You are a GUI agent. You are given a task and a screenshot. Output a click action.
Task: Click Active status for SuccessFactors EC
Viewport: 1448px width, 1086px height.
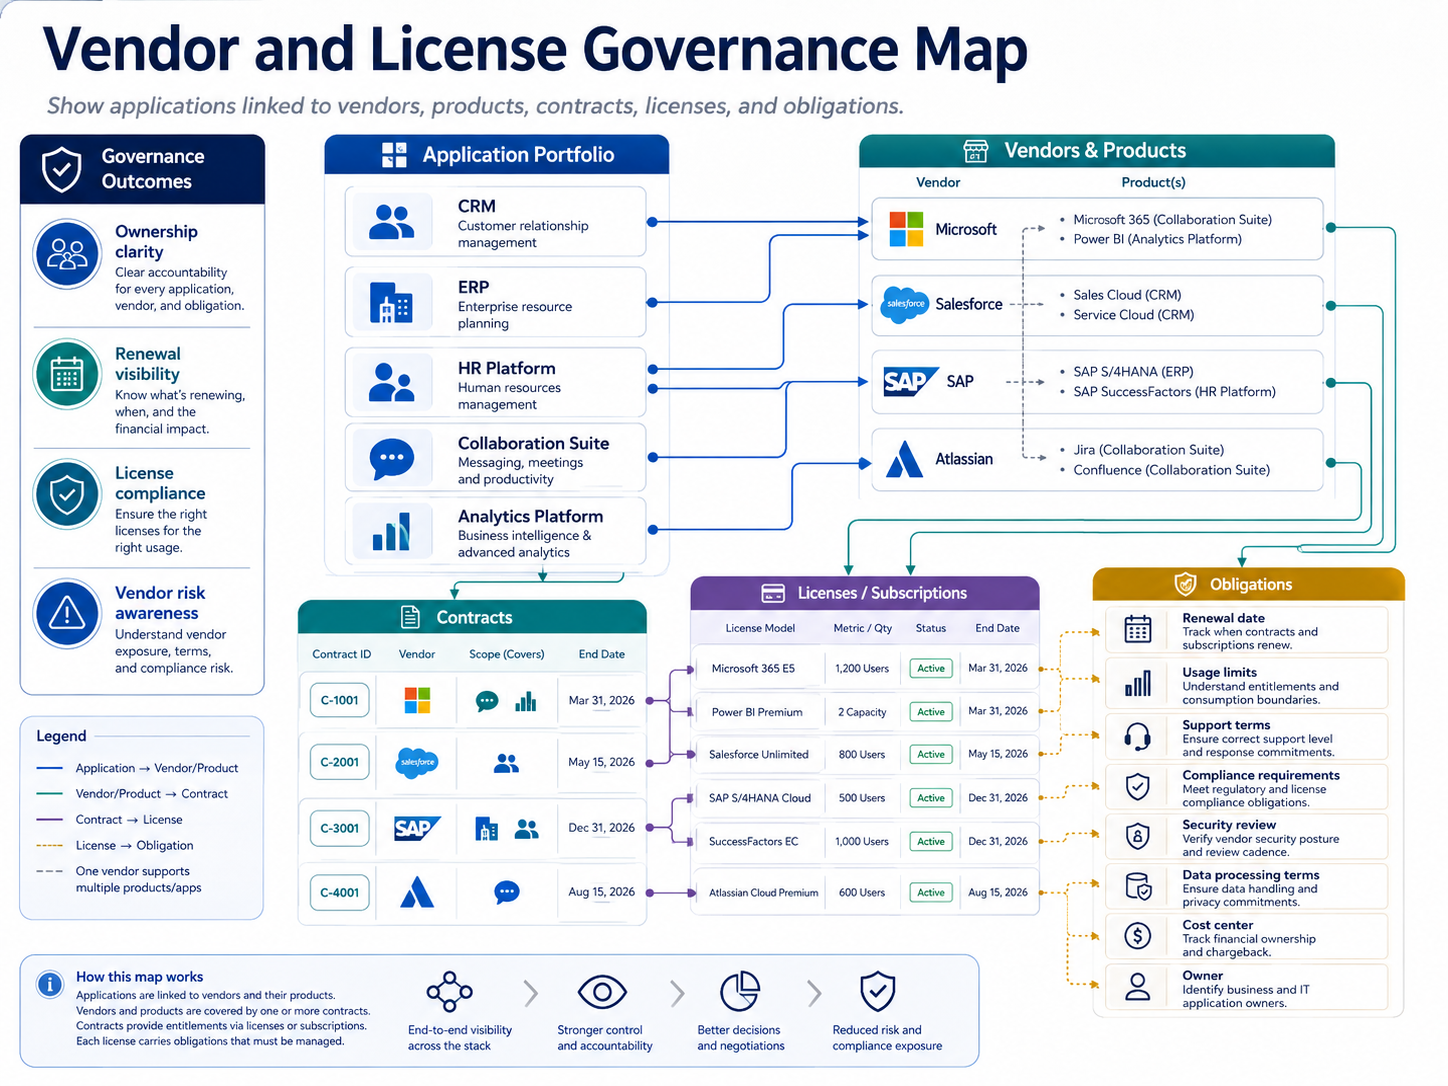pos(931,841)
